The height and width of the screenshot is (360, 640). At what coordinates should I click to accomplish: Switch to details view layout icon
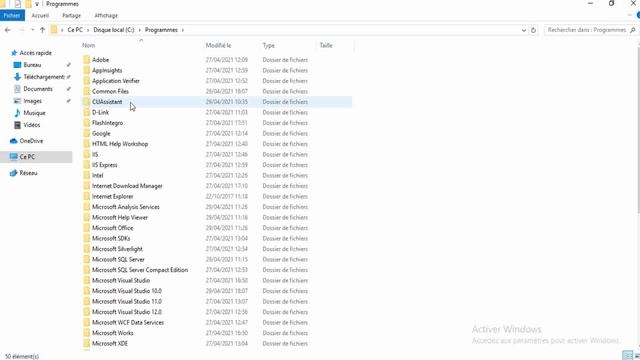(x=627, y=356)
